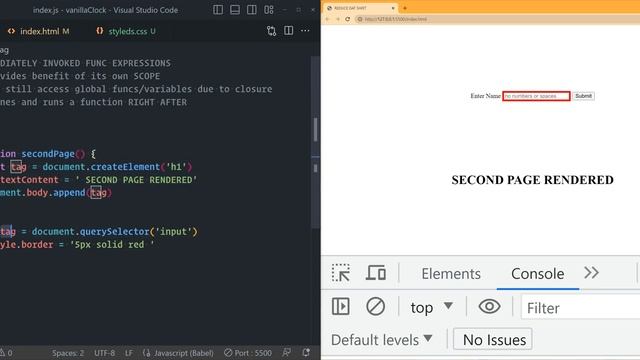
Task: Switch to the Elements DevTools tab
Action: tap(451, 274)
